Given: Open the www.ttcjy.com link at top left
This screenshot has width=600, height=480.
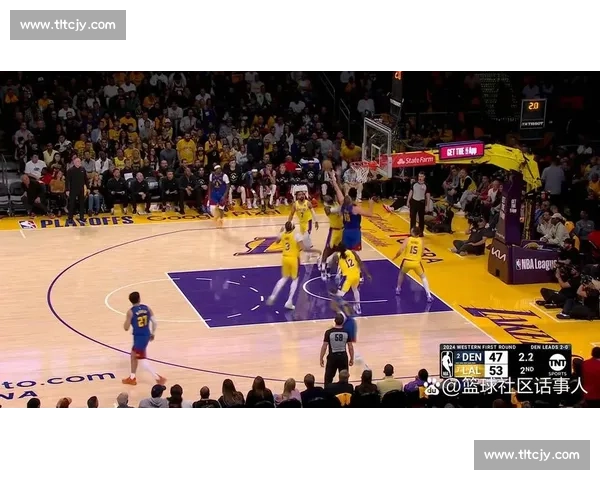Looking at the screenshot, I should (68, 24).
